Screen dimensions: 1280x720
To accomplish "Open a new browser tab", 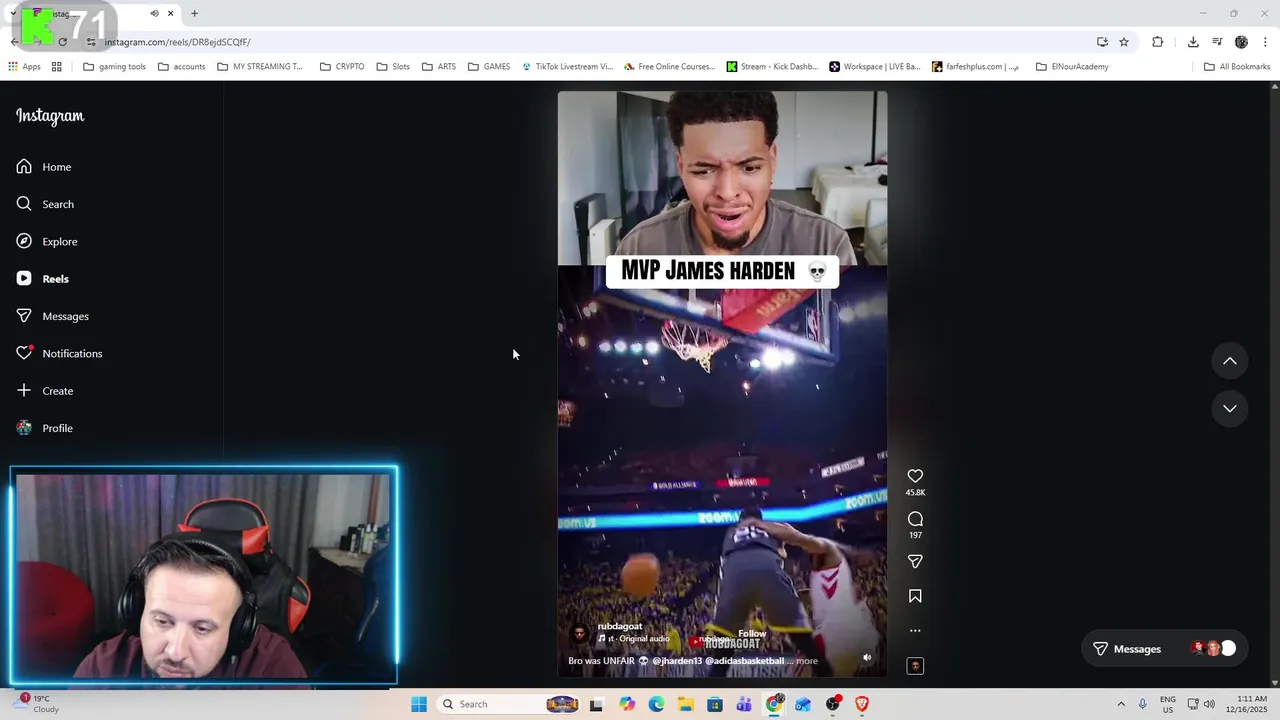I will tap(194, 14).
